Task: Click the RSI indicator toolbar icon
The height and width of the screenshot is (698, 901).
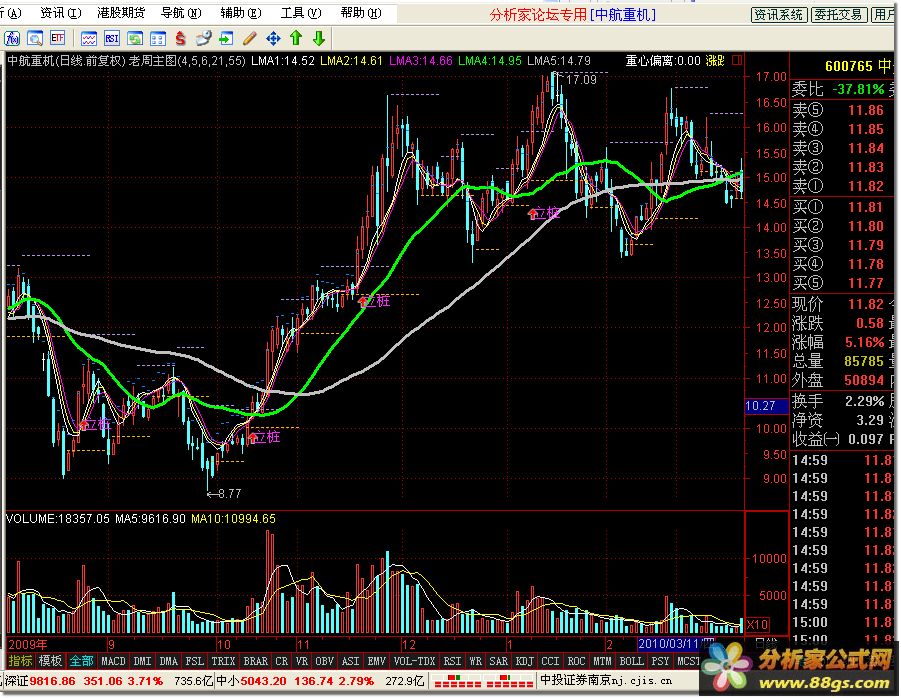Action: coord(111,38)
